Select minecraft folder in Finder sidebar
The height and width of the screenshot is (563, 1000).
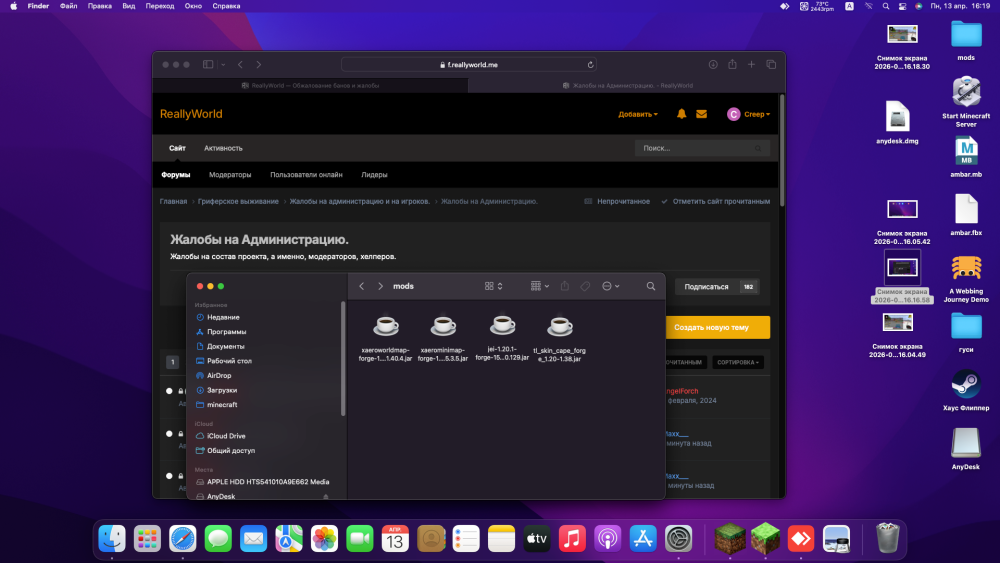click(x=222, y=405)
